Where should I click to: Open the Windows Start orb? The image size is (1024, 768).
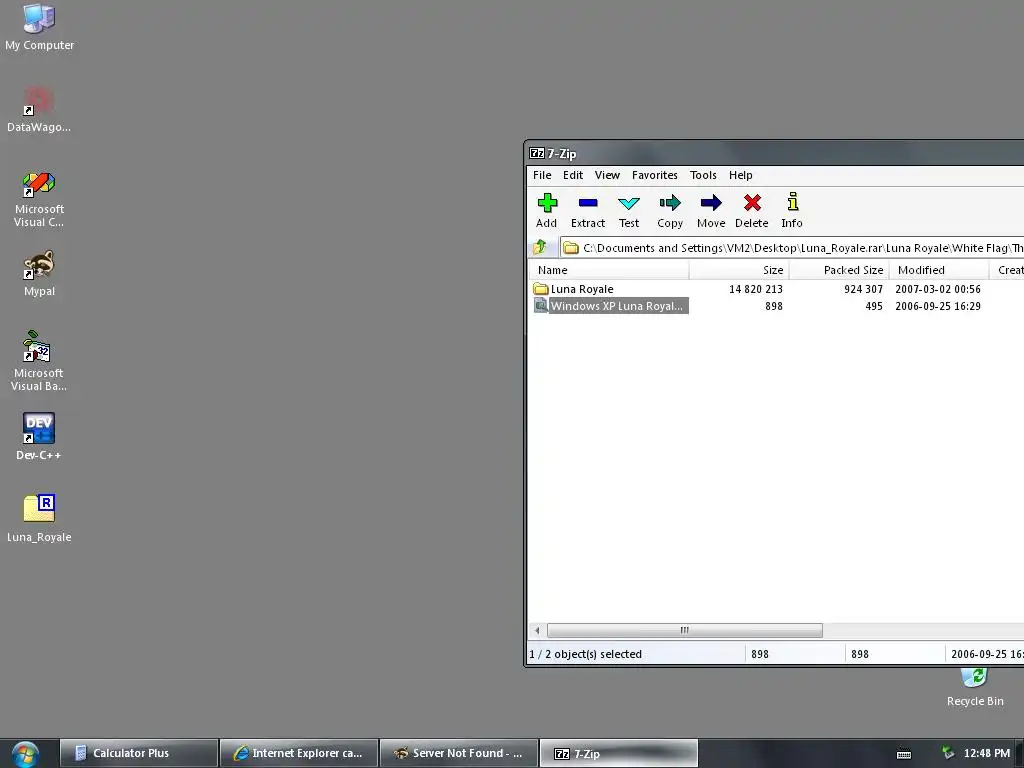tap(25, 754)
